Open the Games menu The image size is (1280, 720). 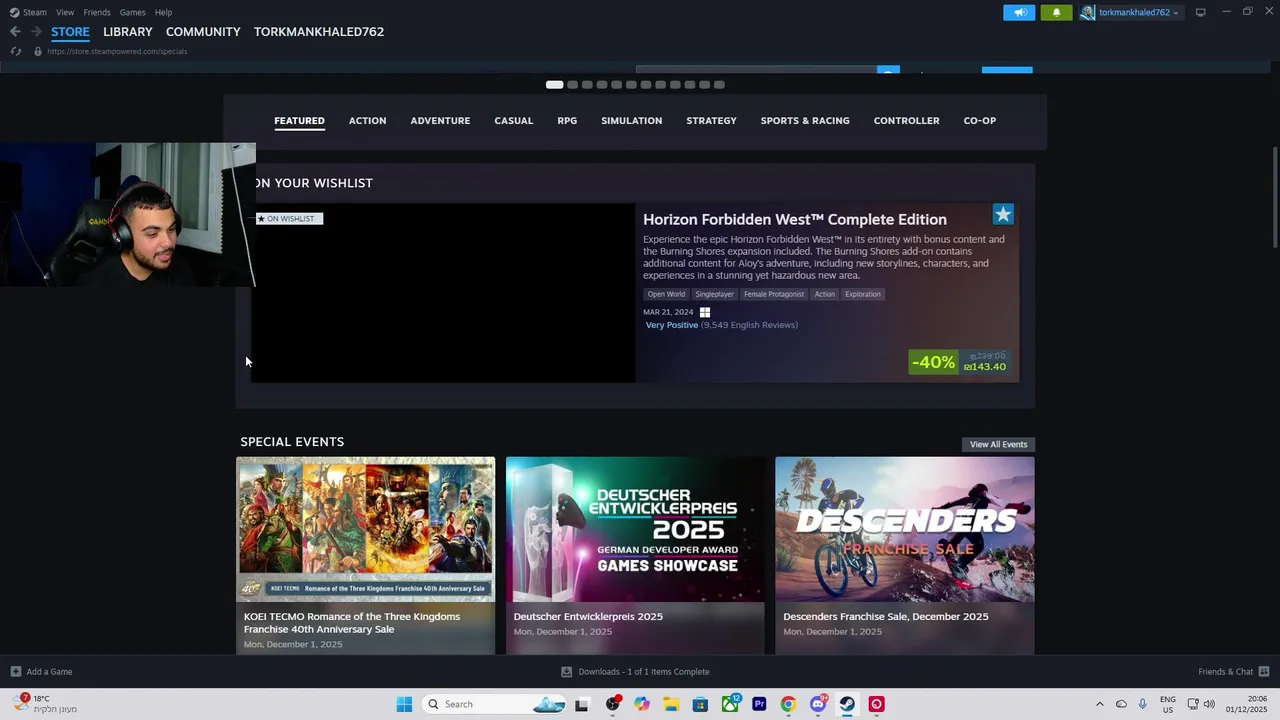click(132, 12)
